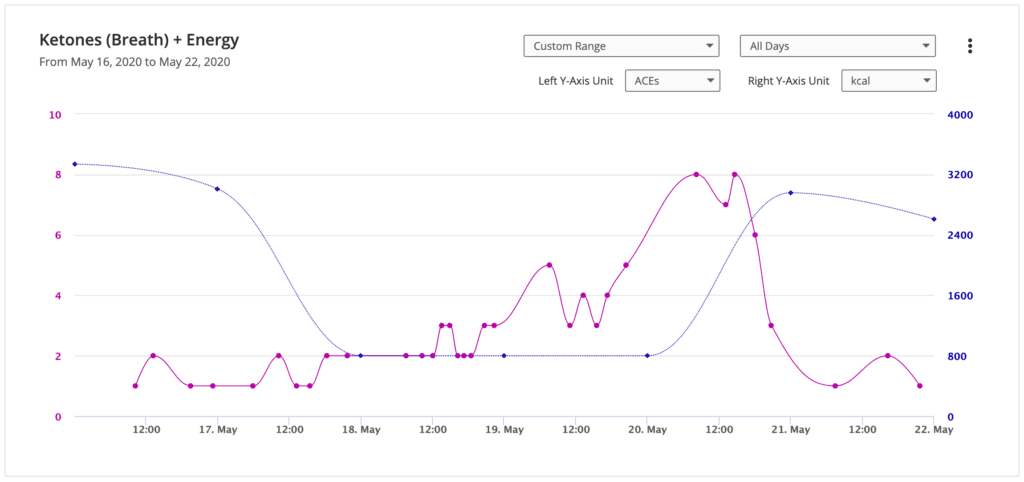Click the blue energy point at 17. May
Screen dimensions: 1024x482
pos(217,189)
